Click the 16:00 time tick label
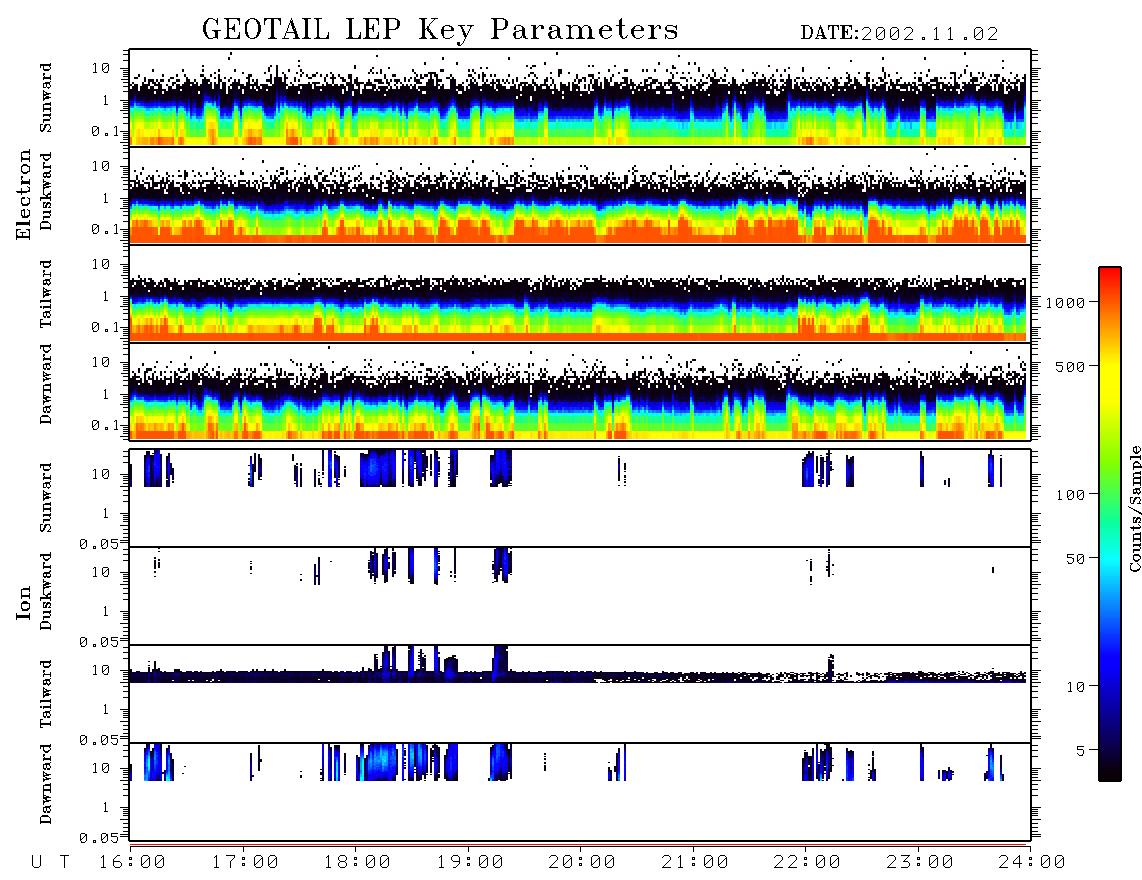 (x=133, y=862)
